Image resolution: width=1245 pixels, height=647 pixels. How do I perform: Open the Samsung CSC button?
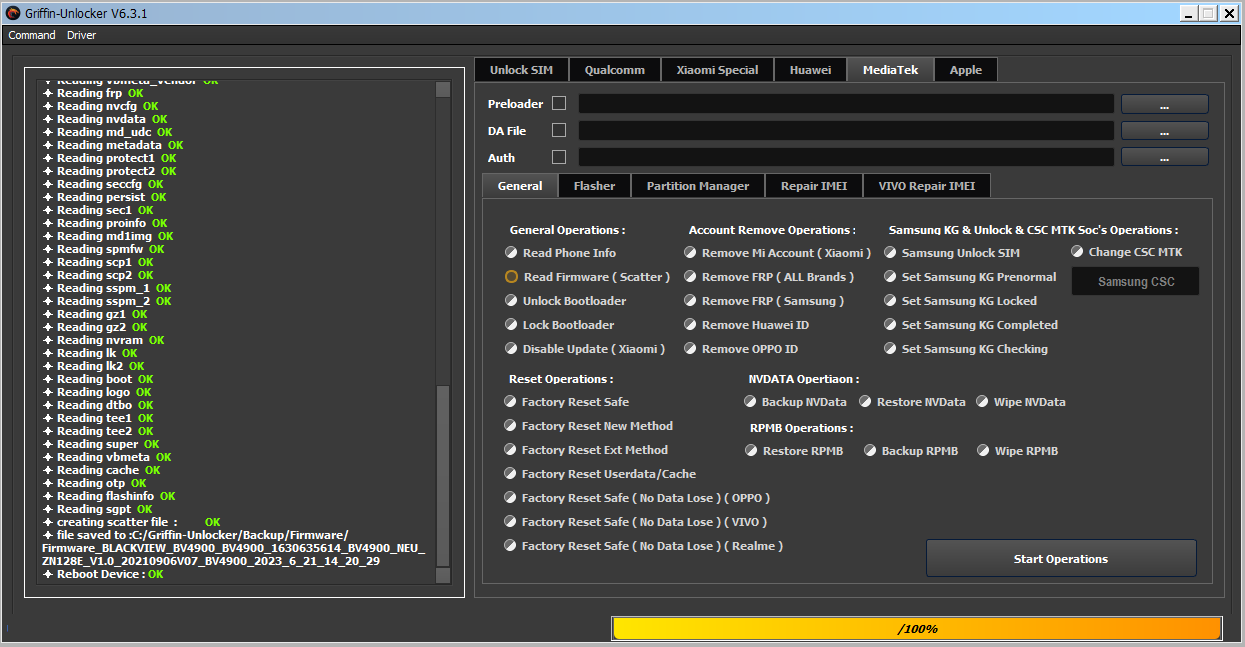click(x=1135, y=282)
